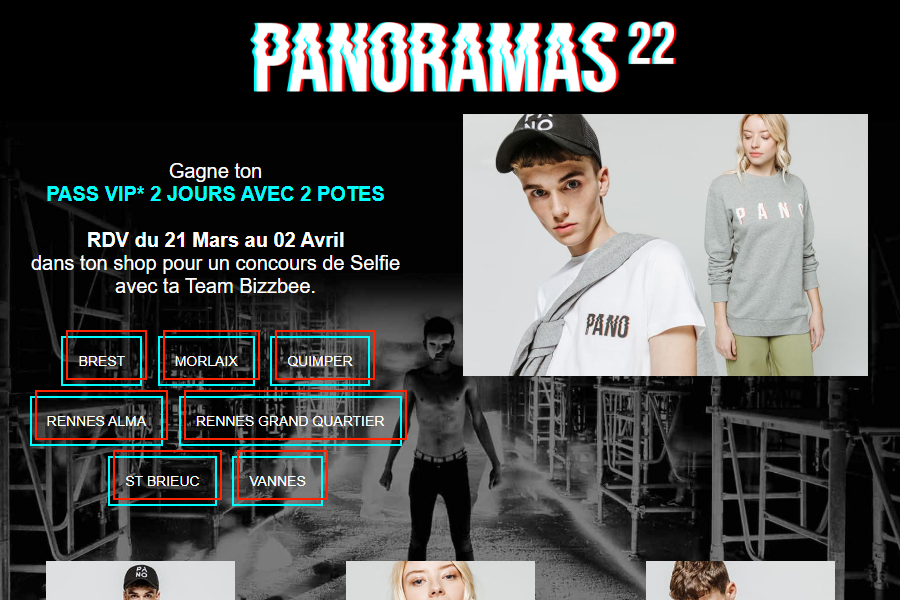Viewport: 900px width, 600px height.
Task: Open the bottom thumbnail with PANO cap
Action: pyautogui.click(x=140, y=580)
